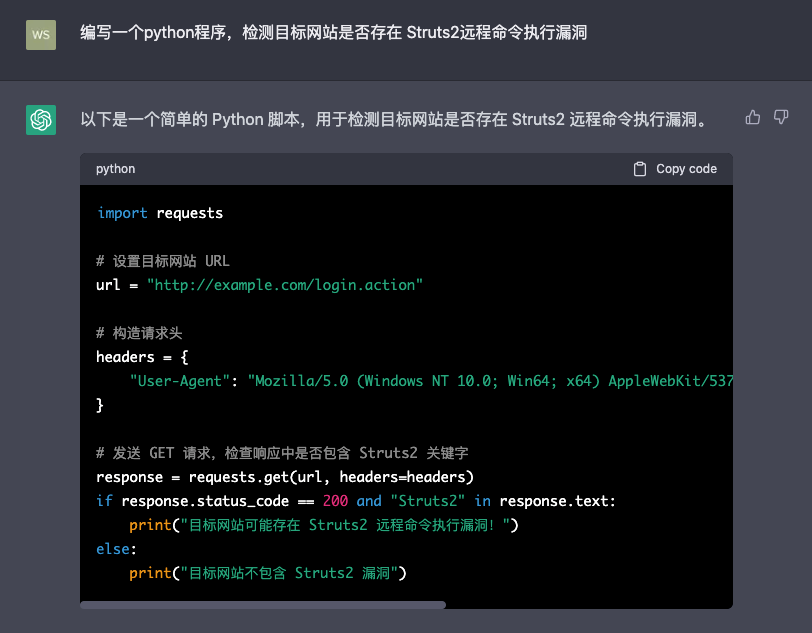The width and height of the screenshot is (812, 633).
Task: Click the "User-Agent" key string
Action: 179,381
